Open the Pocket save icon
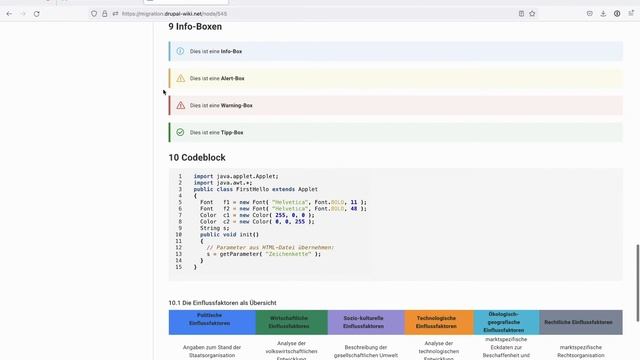Viewport: 640px width, 360px height. [590, 14]
